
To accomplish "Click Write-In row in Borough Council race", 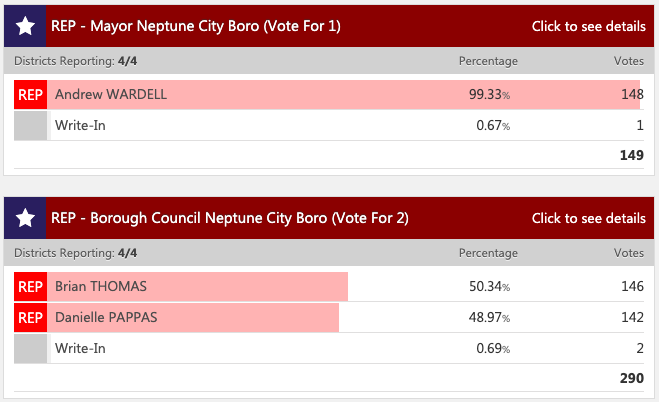I will 329,349.
